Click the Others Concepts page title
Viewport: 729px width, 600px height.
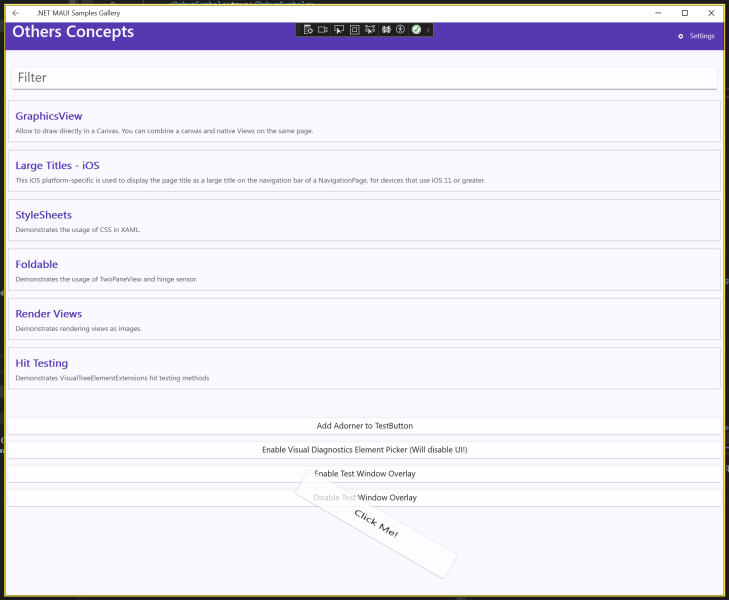point(73,32)
